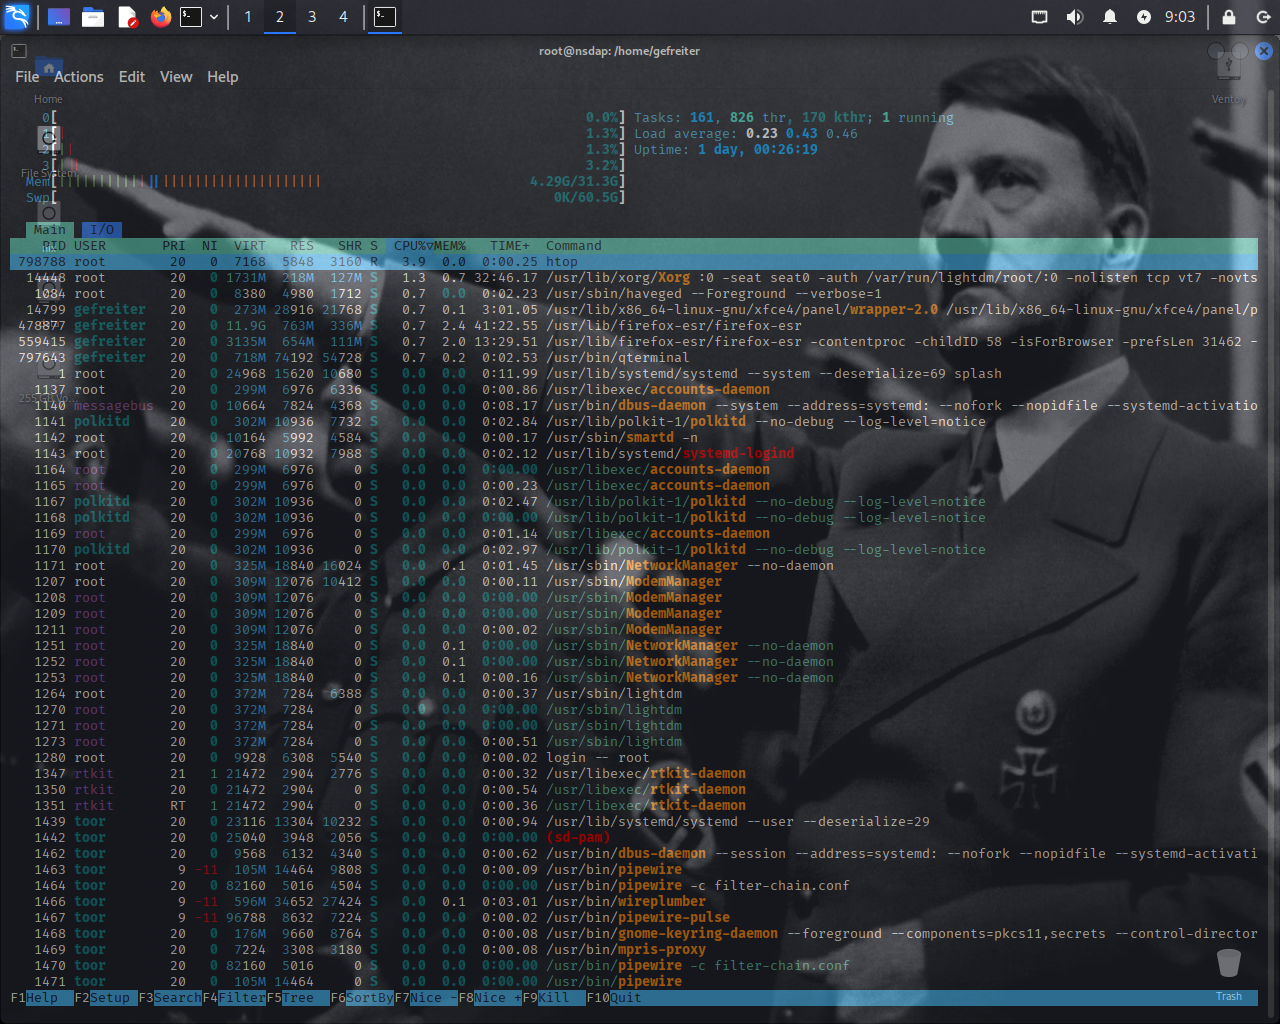Open the F6 SortBy options
Viewport: 1280px width, 1024px height.
(362, 998)
